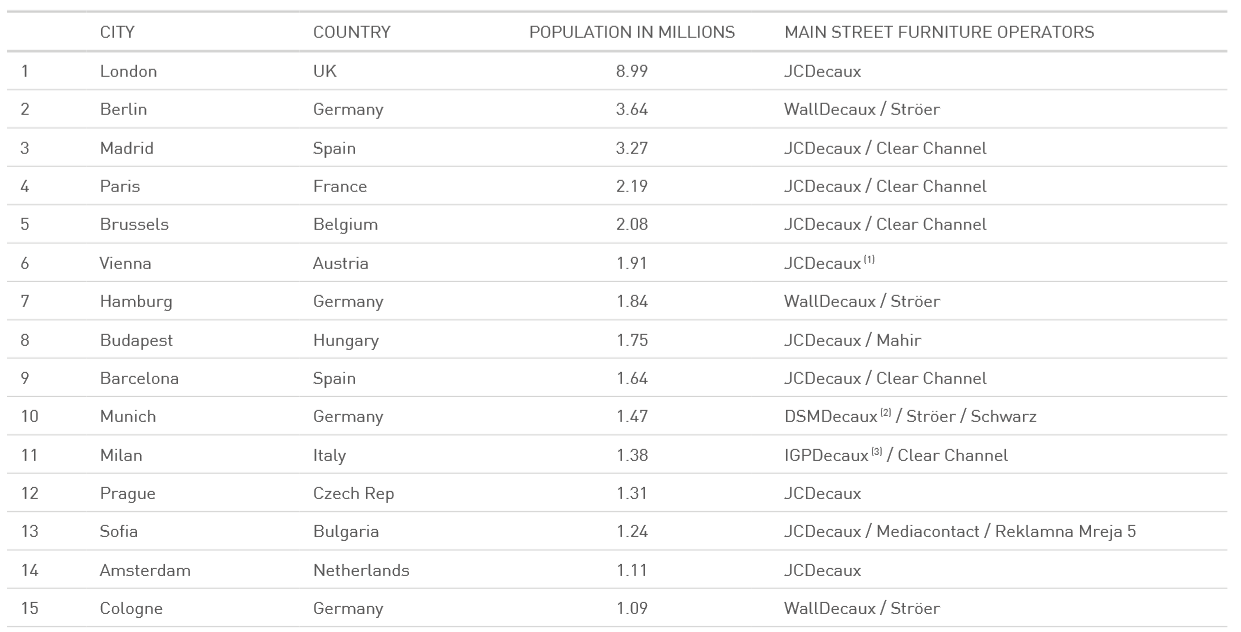Click Berlin in the city column

(123, 109)
